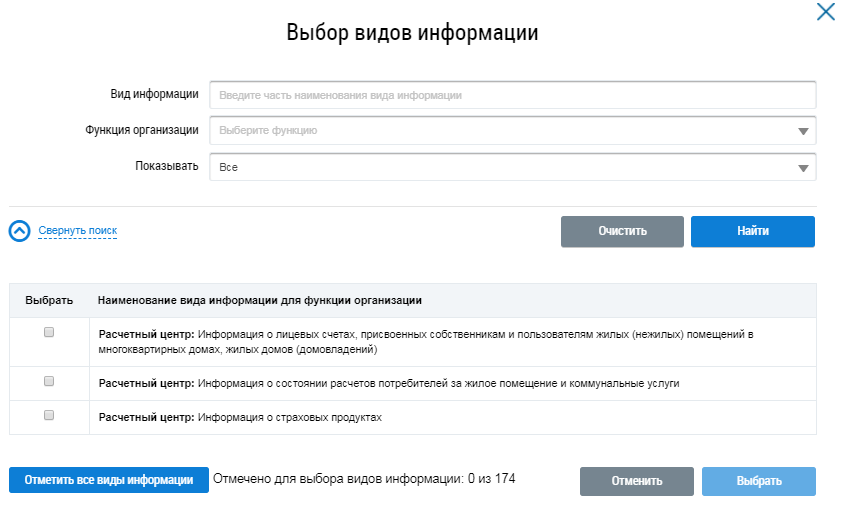
Task: Check the состоянии расчетов потребителей row checkbox
Action: click(x=49, y=381)
